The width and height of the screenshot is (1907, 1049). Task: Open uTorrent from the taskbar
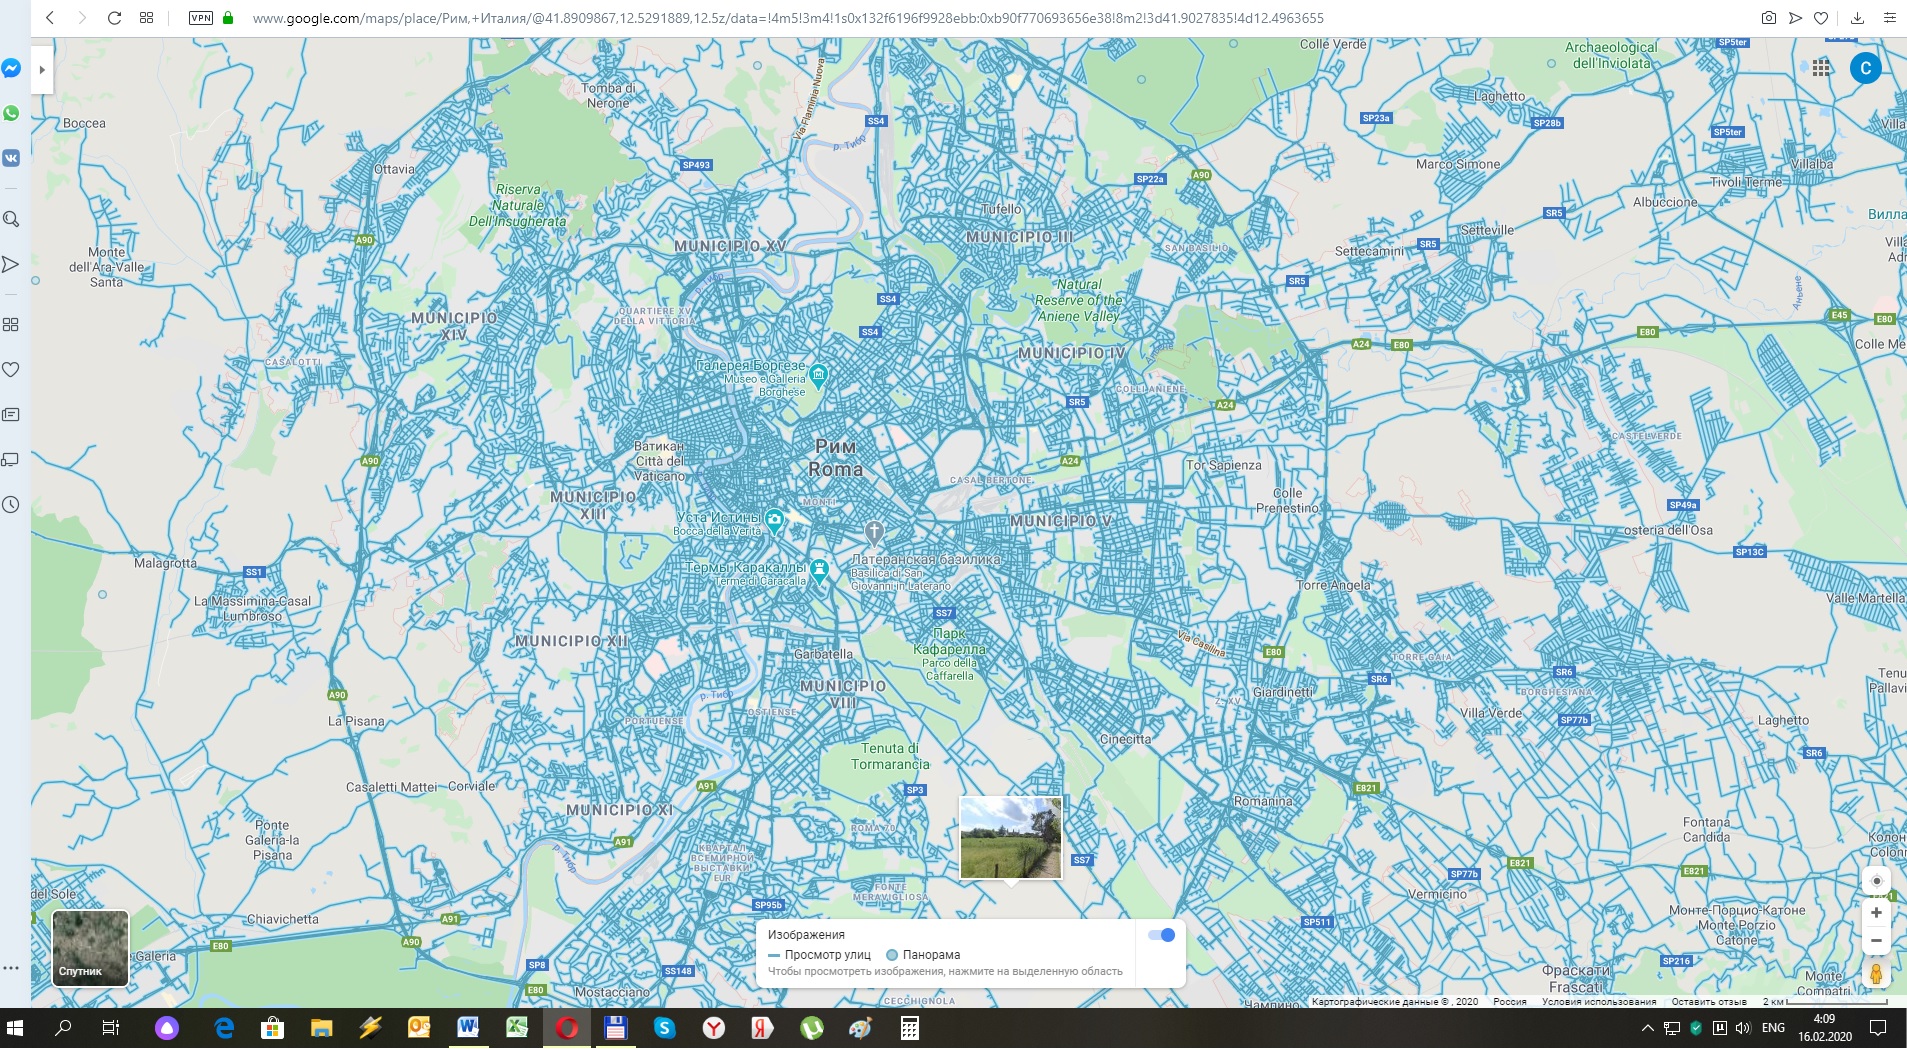pyautogui.click(x=811, y=1028)
